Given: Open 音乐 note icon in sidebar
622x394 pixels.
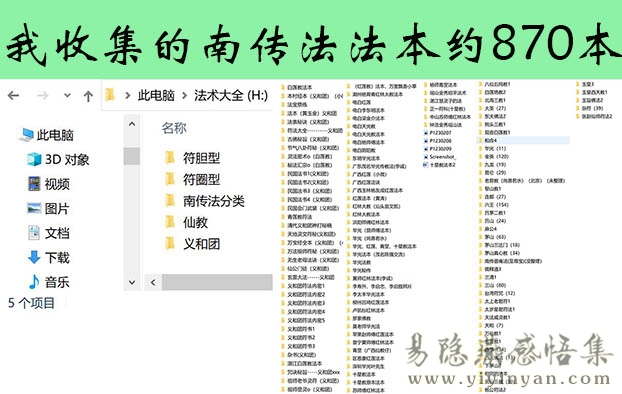Looking at the screenshot, I should pyautogui.click(x=34, y=282).
